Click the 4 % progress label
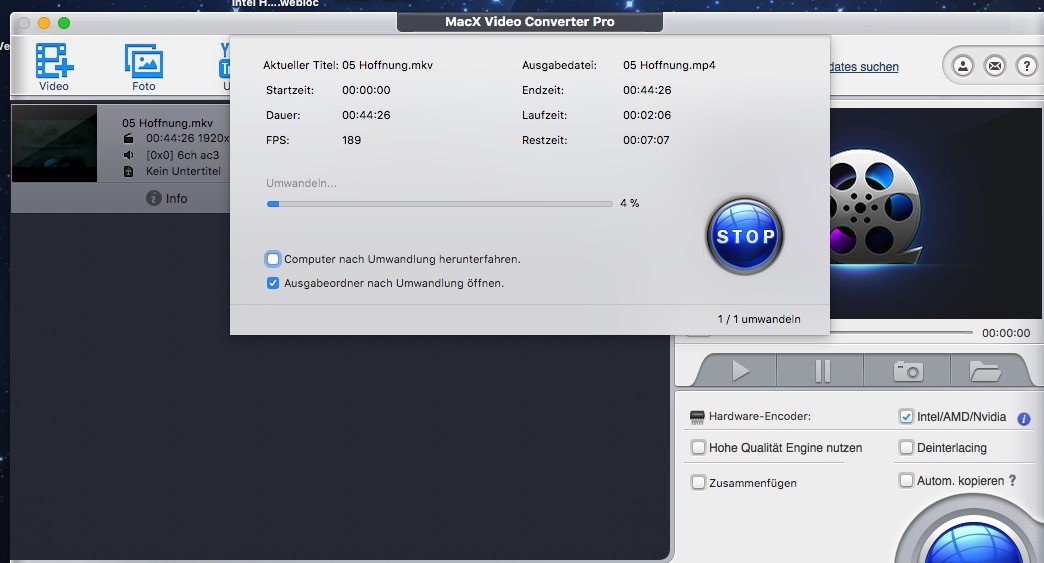The image size is (1044, 563). [x=629, y=204]
